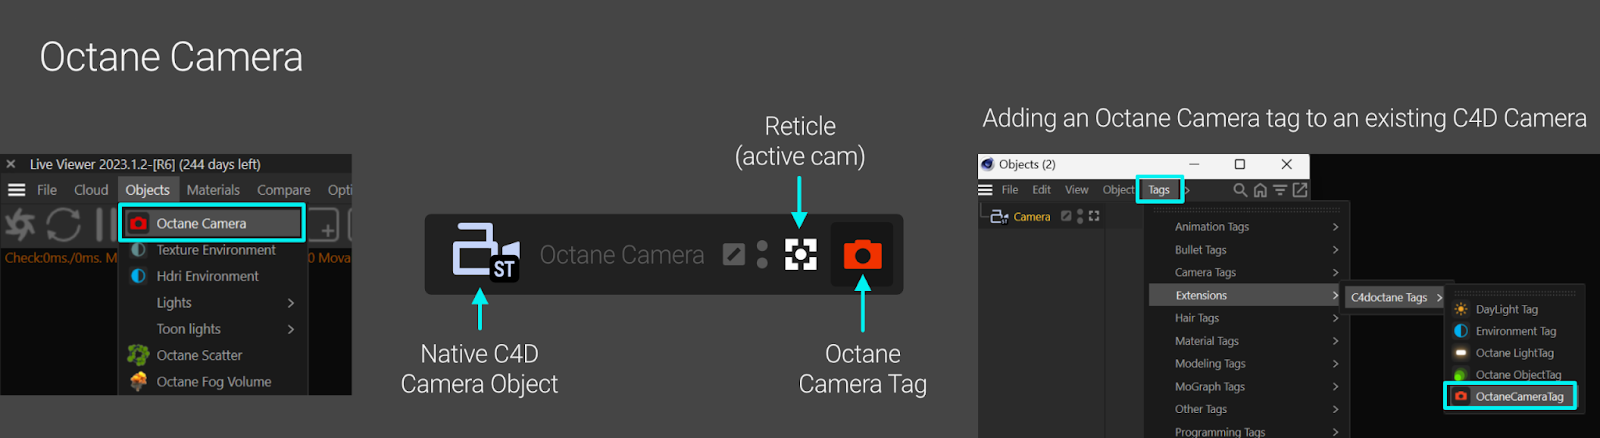Click the search icon in Objects panel
The width and height of the screenshot is (1600, 438).
point(1240,190)
